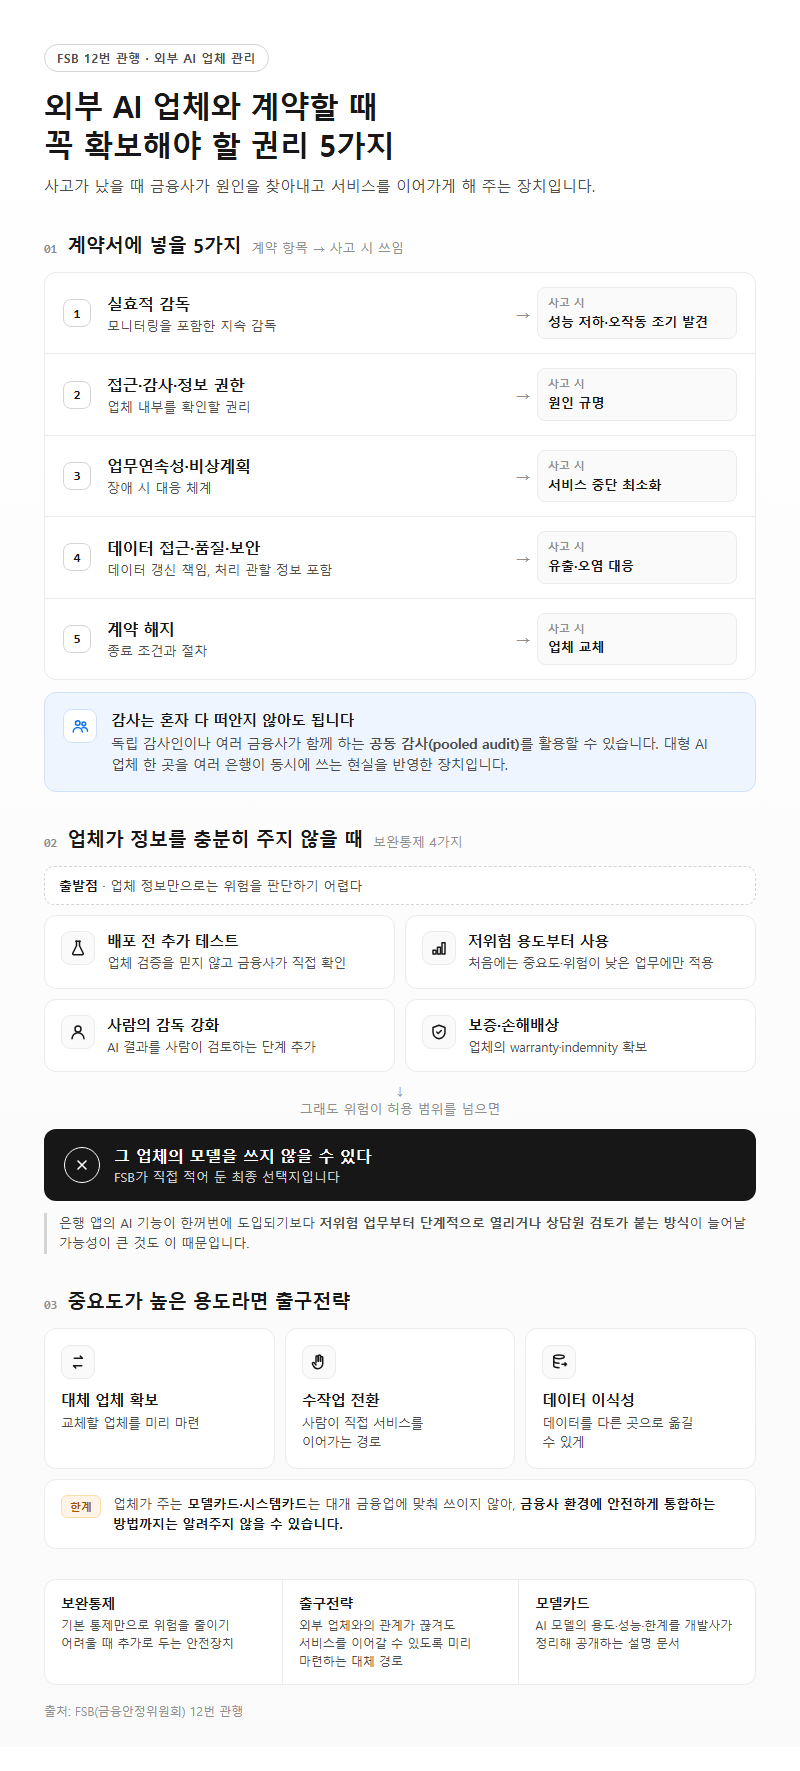This screenshot has height=1771, width=800.
Task: Open the 보증·손해배상 card
Action: tap(580, 1035)
